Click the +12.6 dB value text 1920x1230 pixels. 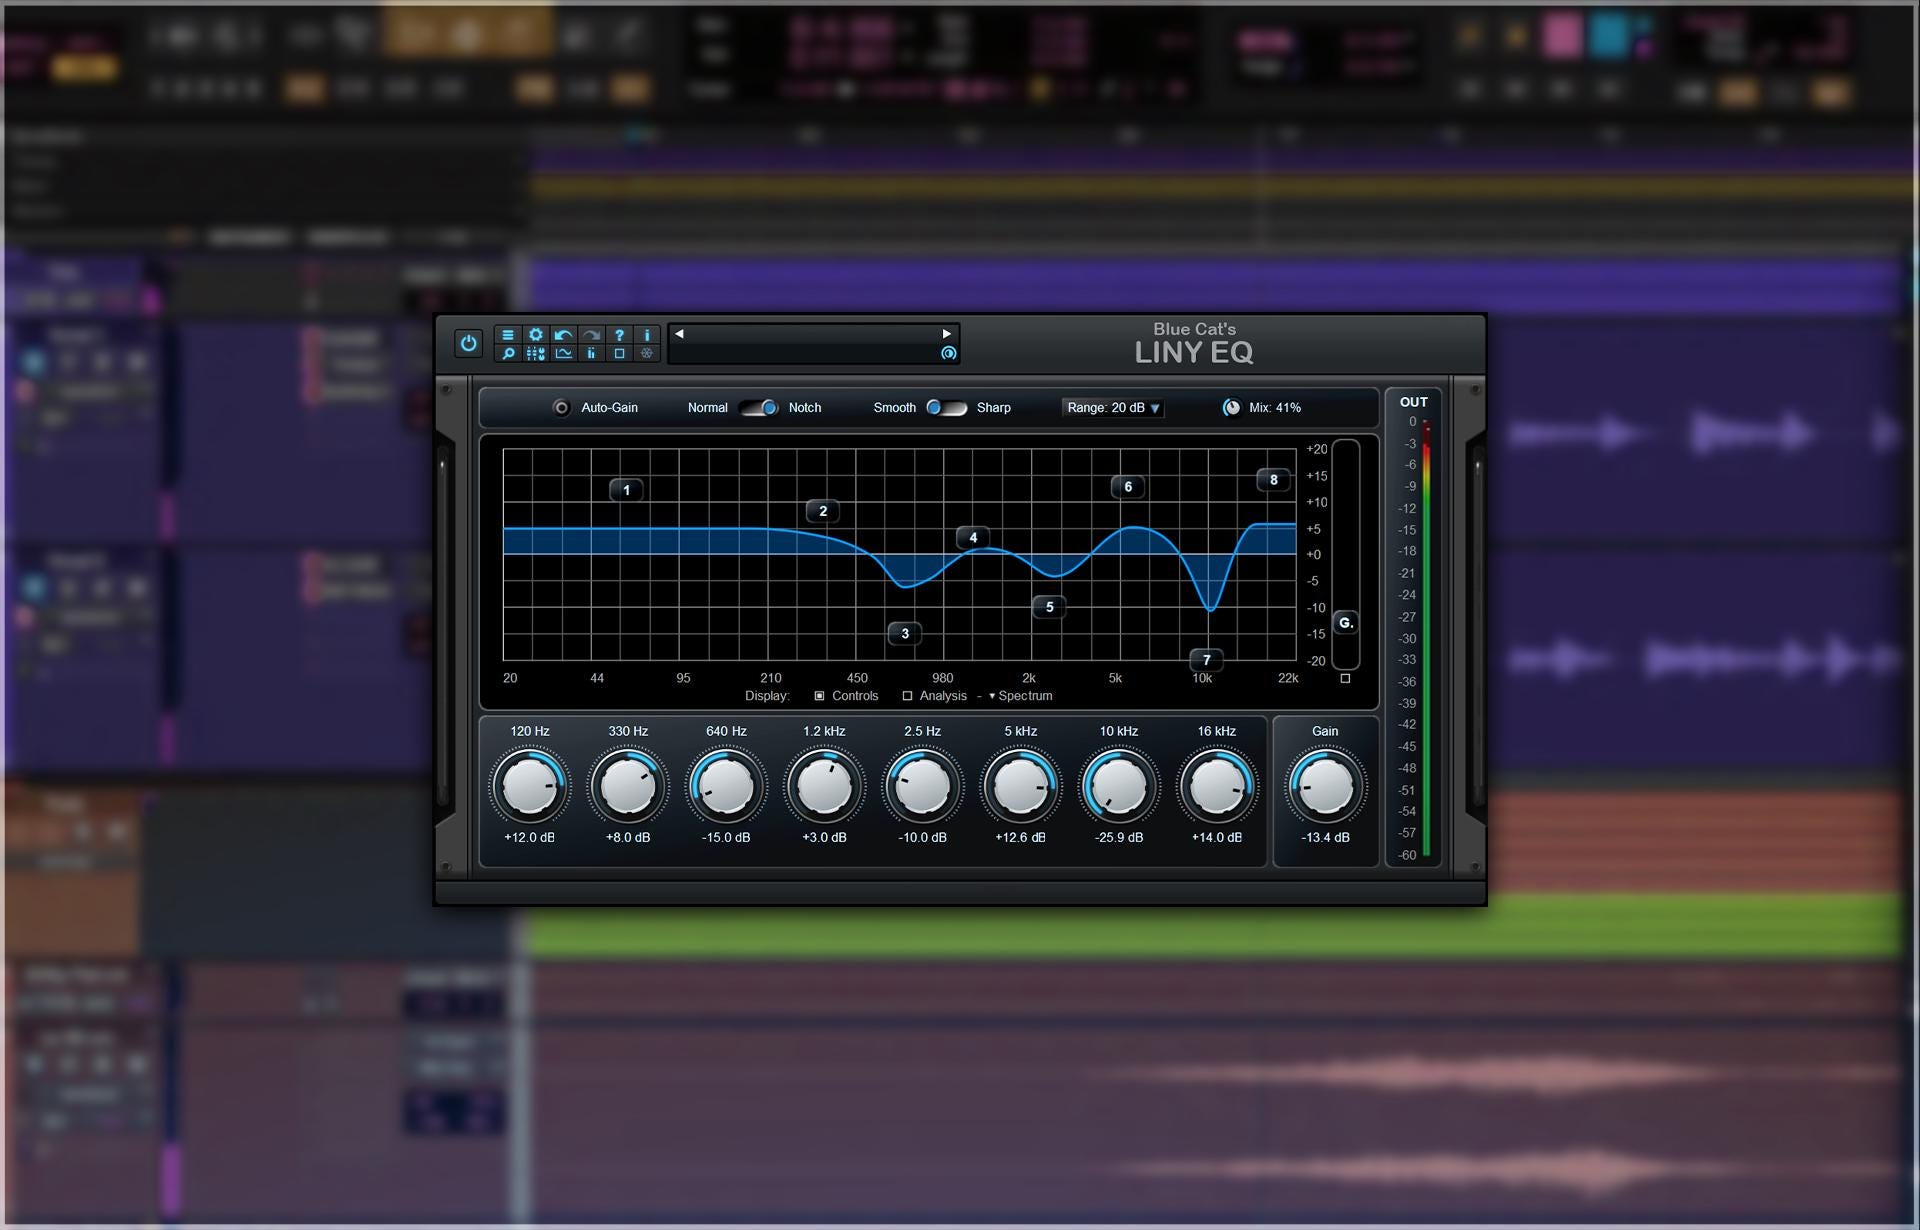coord(1020,838)
